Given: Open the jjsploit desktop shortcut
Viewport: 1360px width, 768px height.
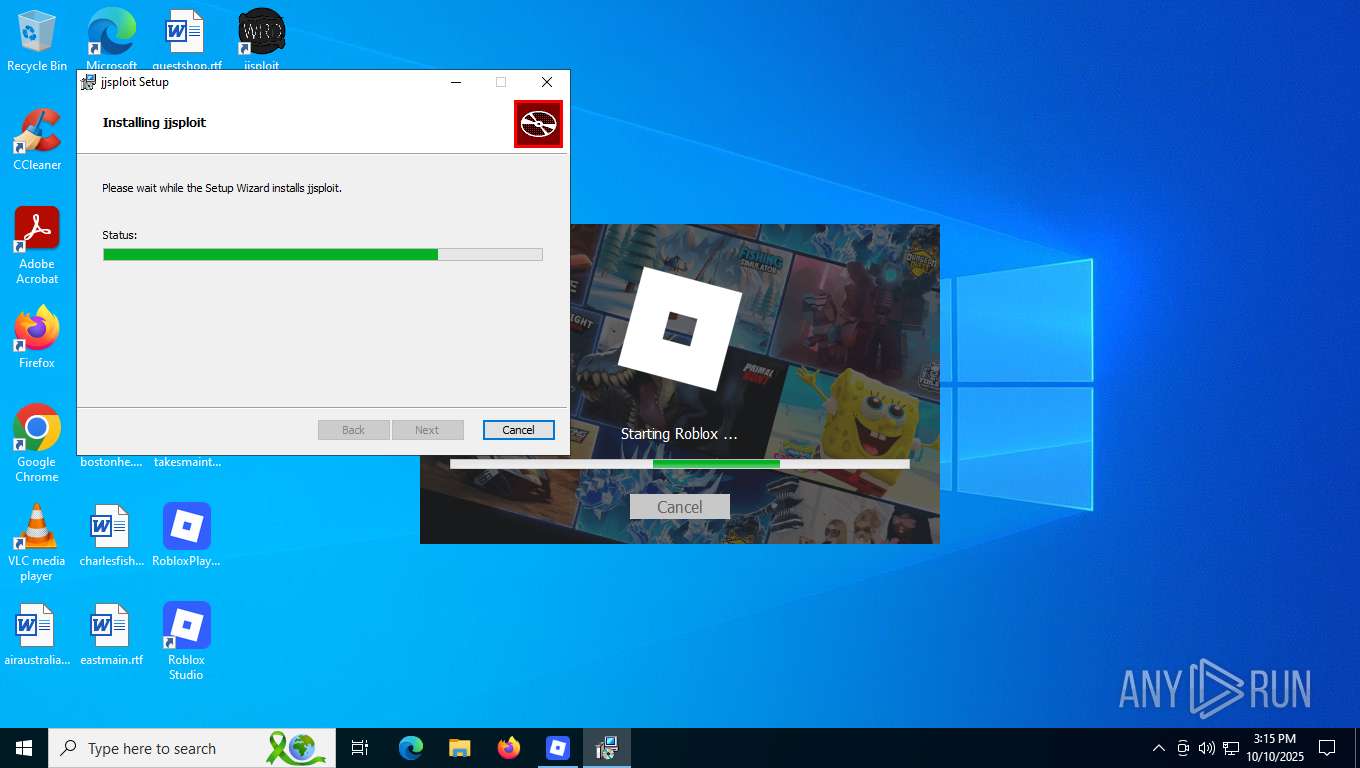Looking at the screenshot, I should pyautogui.click(x=261, y=40).
